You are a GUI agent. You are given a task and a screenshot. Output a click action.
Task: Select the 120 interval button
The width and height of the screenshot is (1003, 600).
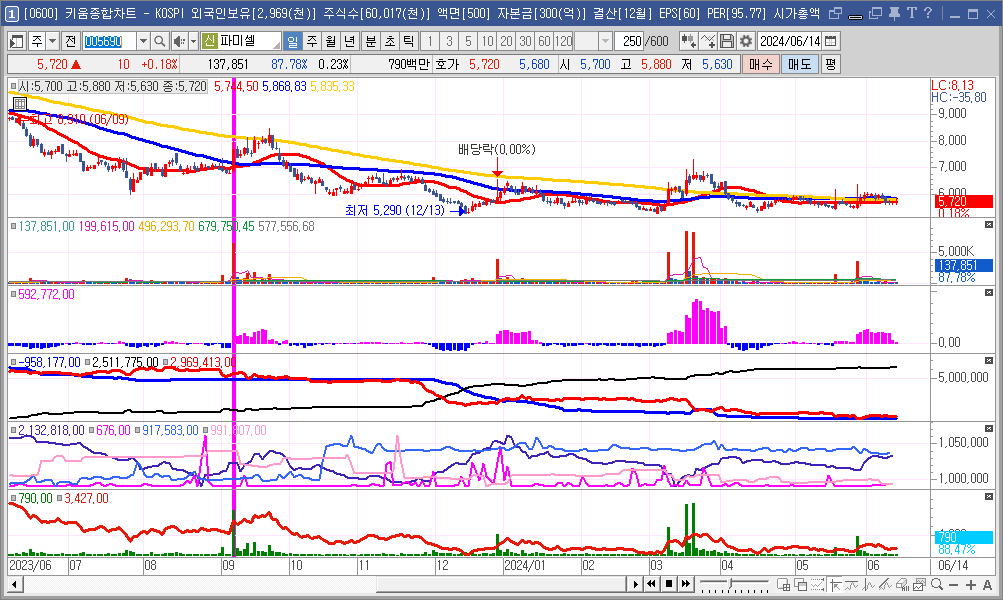coord(564,41)
